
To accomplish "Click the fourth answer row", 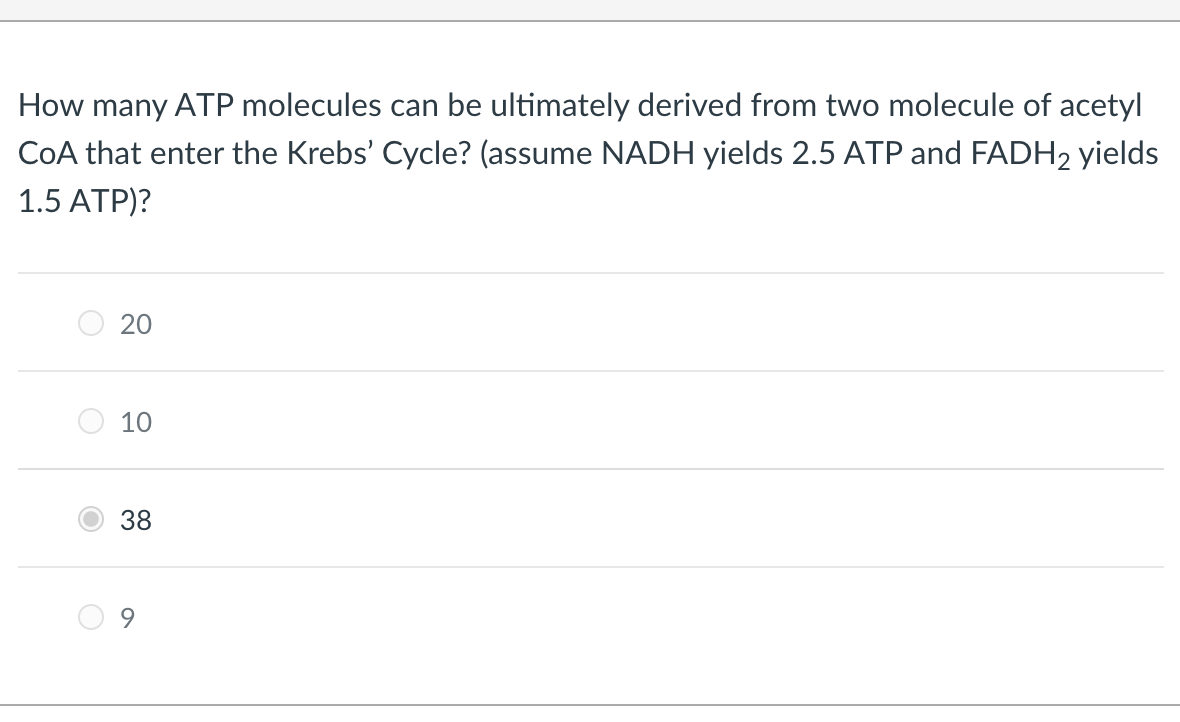I will coord(400,617).
